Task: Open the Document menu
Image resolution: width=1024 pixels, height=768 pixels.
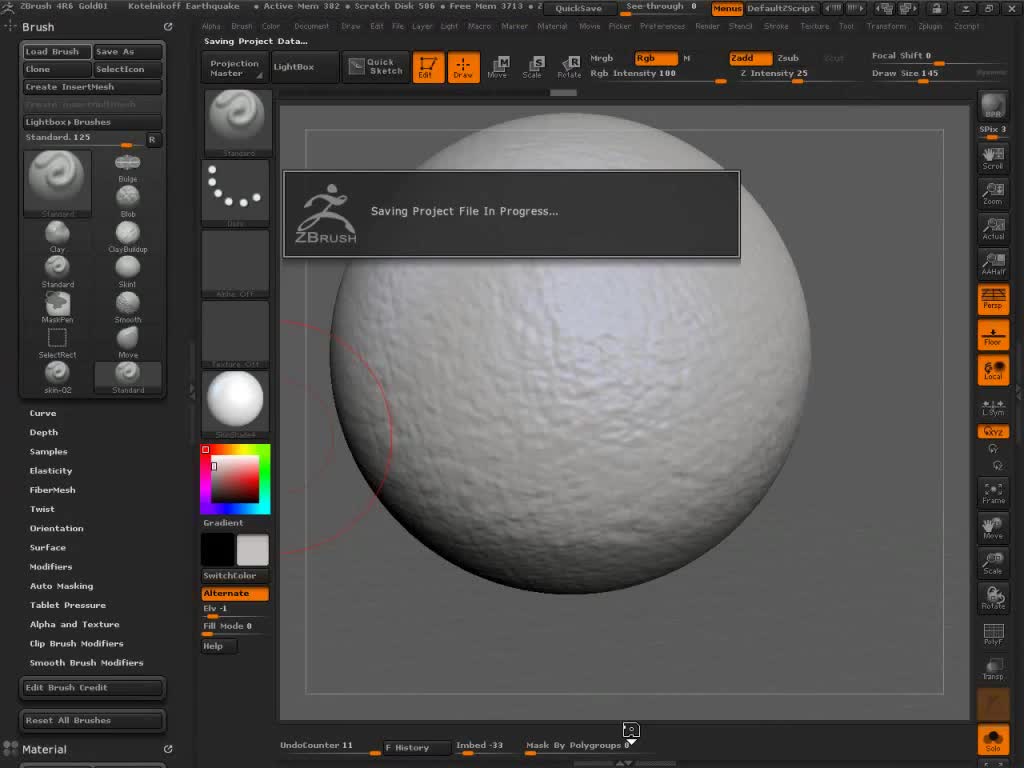Action: [x=312, y=26]
